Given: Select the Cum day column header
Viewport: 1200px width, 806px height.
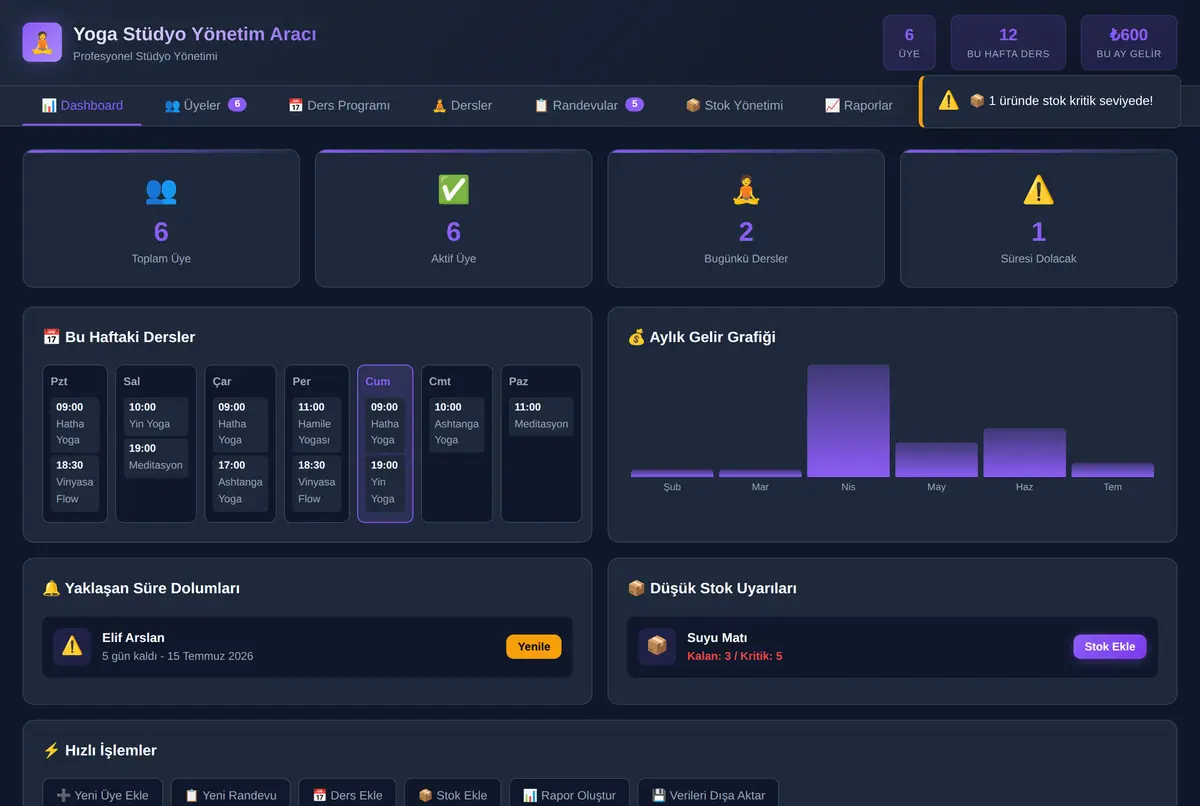Looking at the screenshot, I should coord(378,381).
